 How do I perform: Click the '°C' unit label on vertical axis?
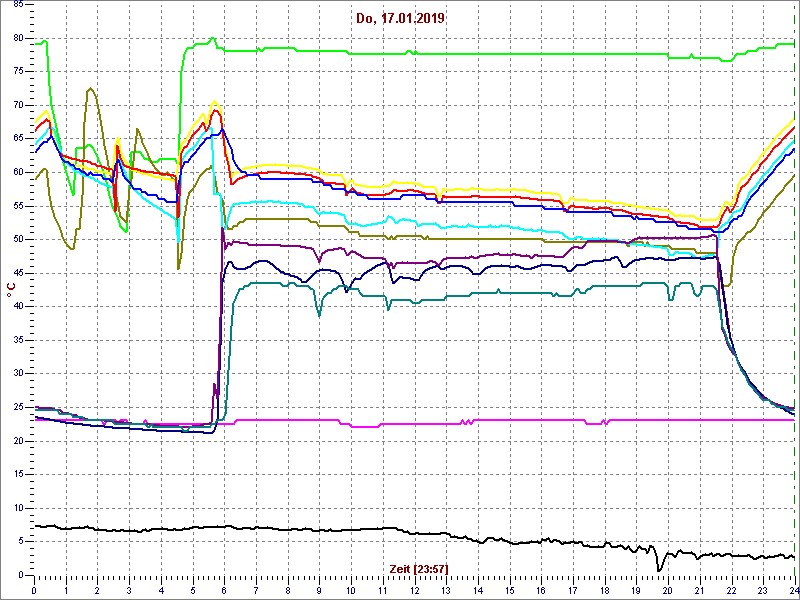[x=11, y=290]
